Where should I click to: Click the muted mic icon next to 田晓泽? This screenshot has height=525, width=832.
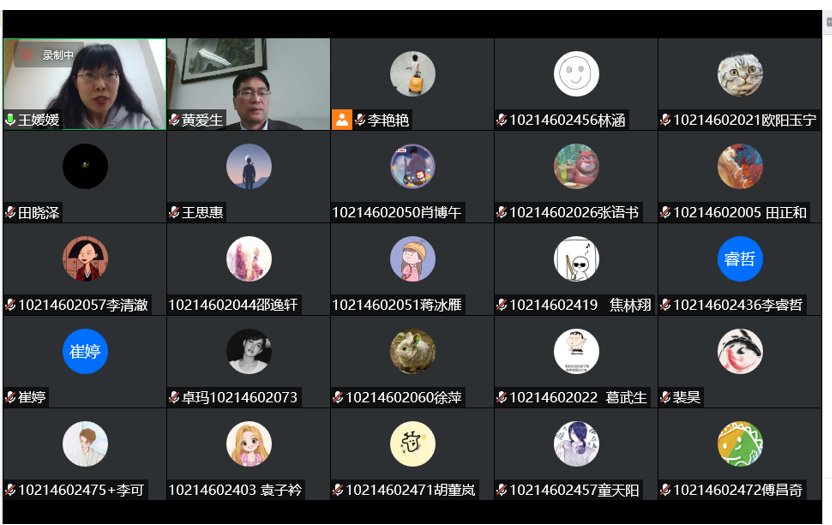tap(11, 213)
